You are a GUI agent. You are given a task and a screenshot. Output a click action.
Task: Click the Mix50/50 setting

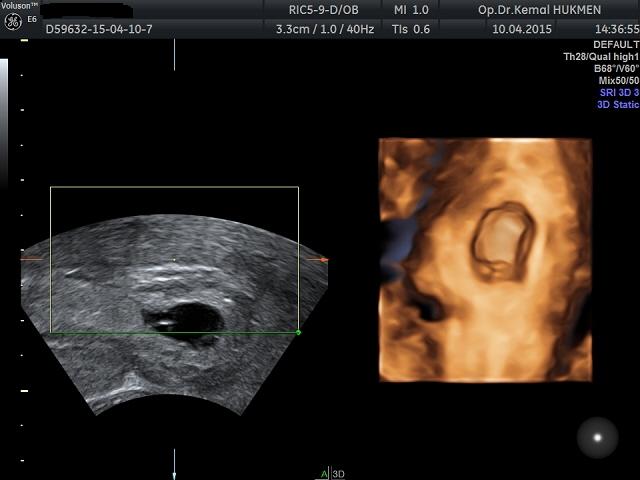click(x=619, y=80)
